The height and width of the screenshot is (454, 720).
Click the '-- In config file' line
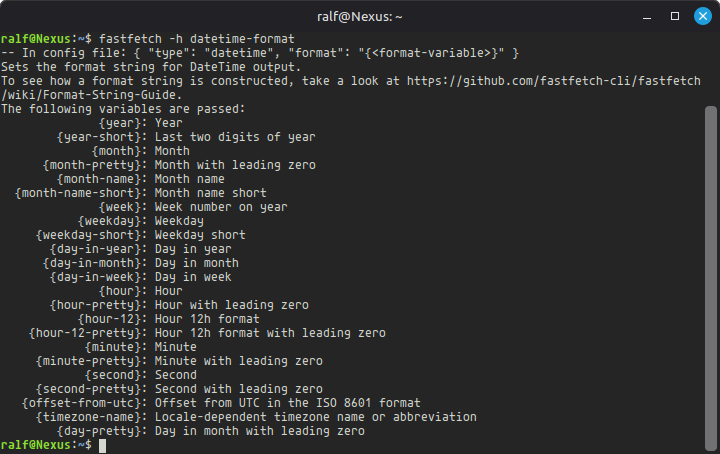(x=260, y=53)
